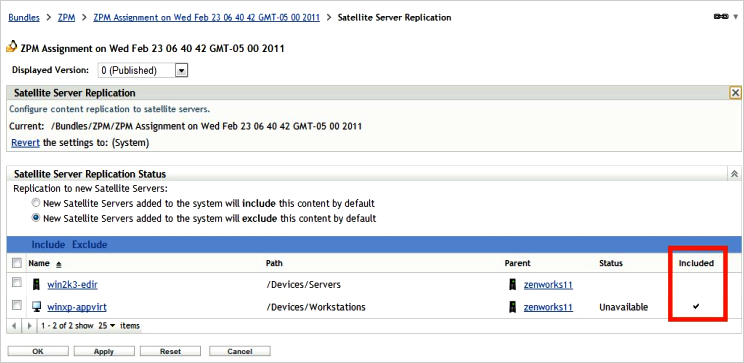This screenshot has width=744, height=363.
Task: Click the link chain icon at top right
Action: tap(721, 17)
